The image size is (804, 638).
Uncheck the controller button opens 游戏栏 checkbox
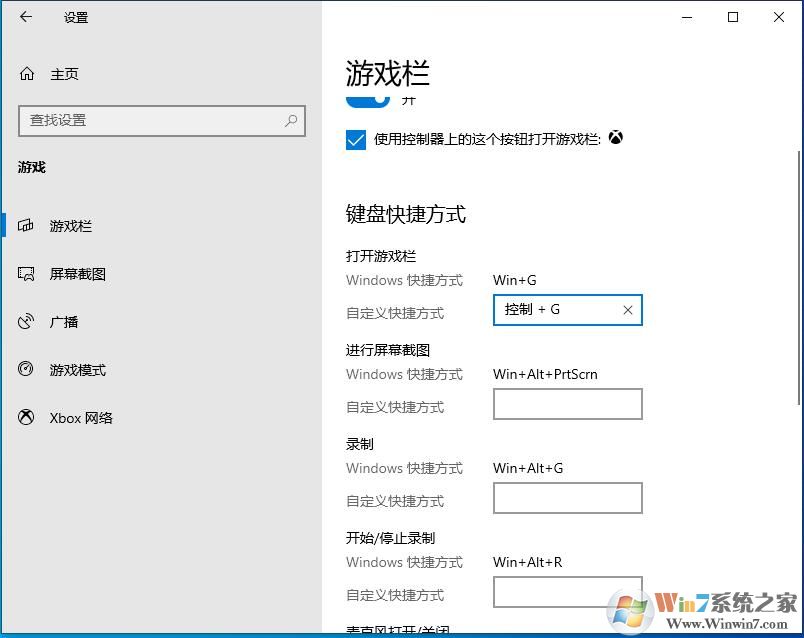pos(356,140)
